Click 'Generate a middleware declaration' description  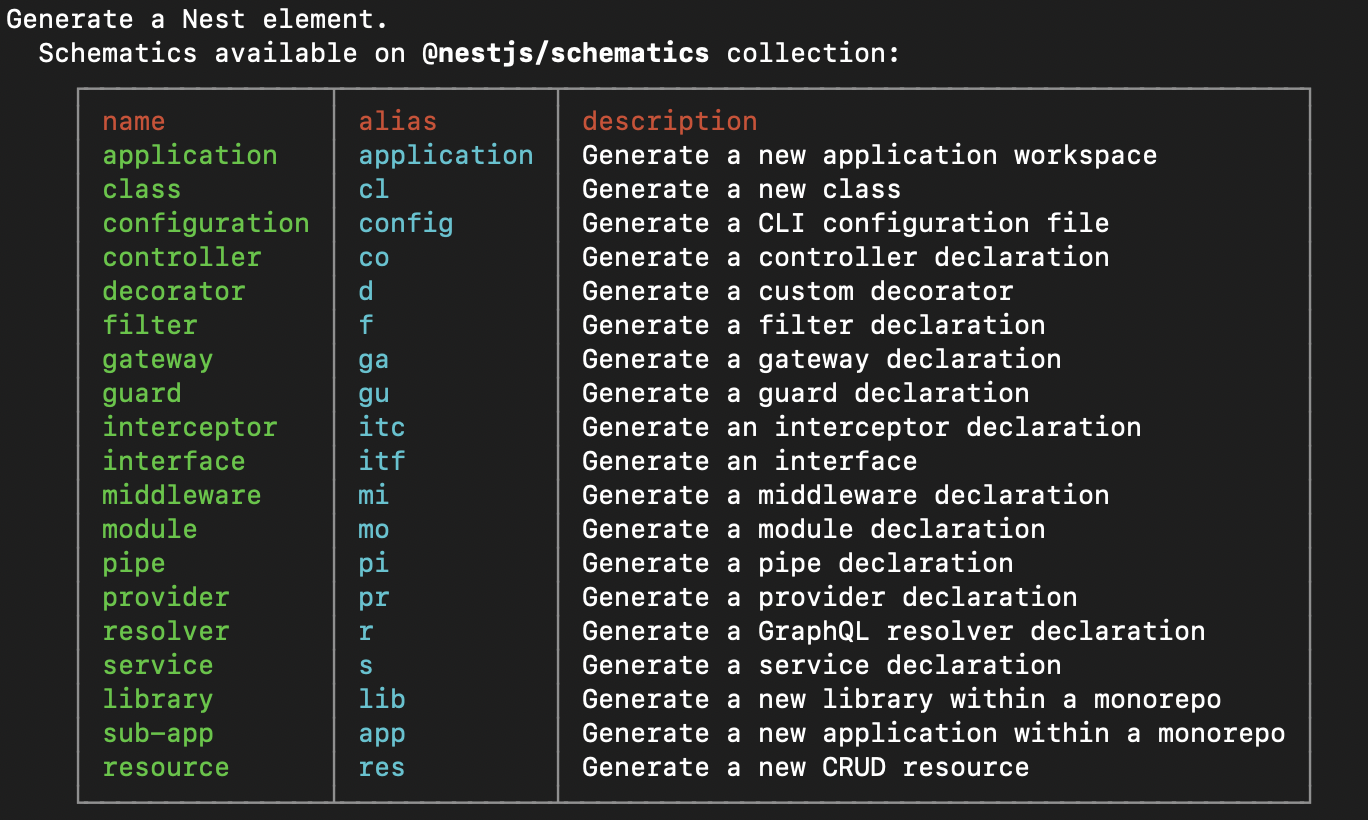click(x=846, y=496)
